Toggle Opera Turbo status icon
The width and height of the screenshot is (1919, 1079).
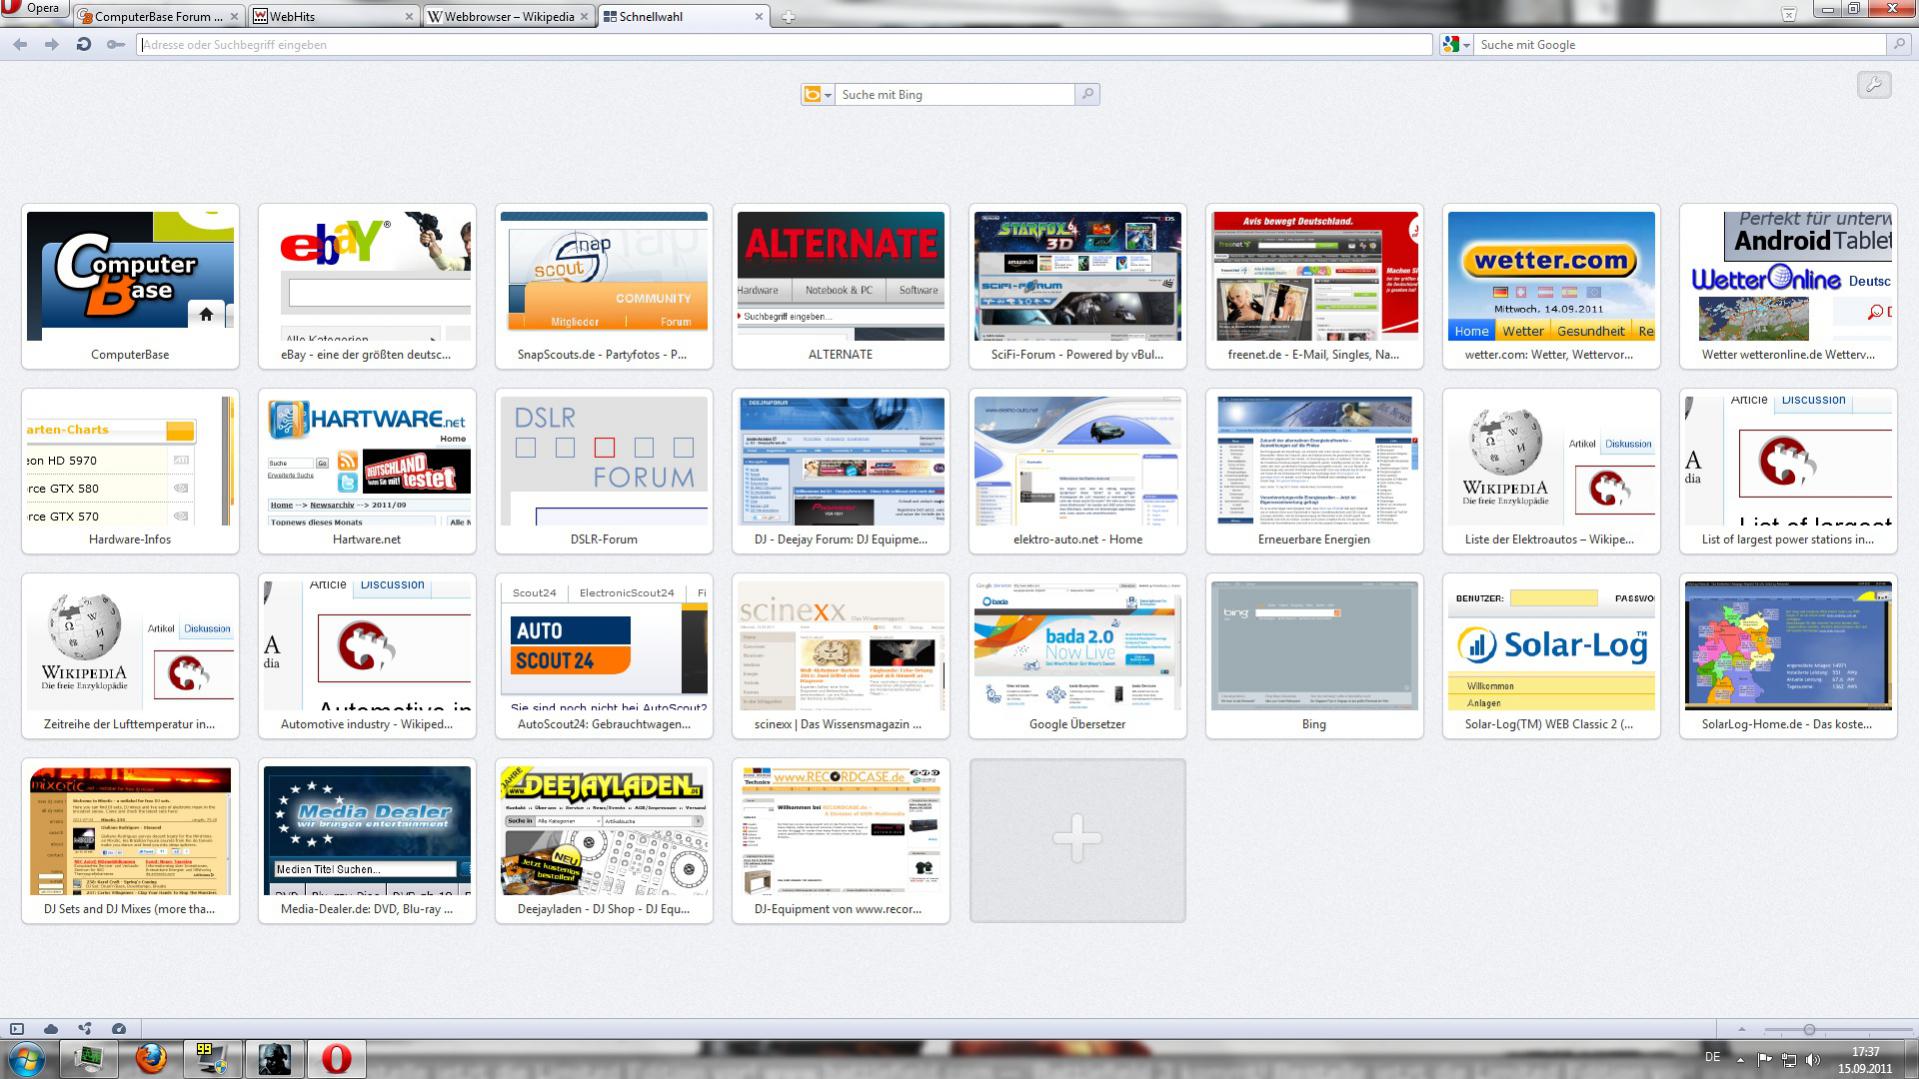pyautogui.click(x=119, y=1029)
